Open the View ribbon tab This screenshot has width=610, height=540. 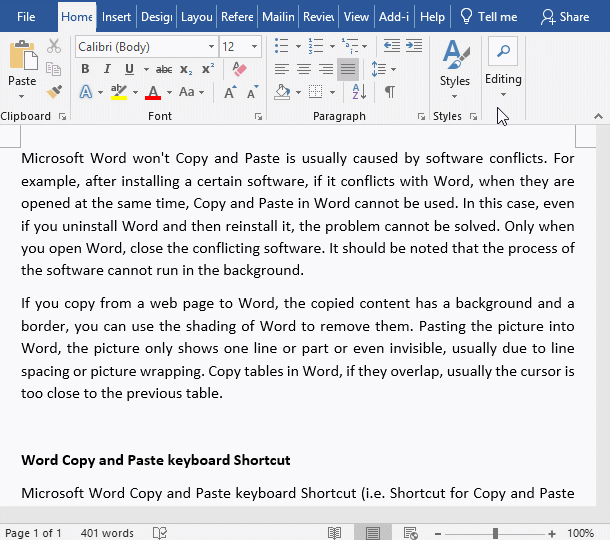(x=356, y=17)
